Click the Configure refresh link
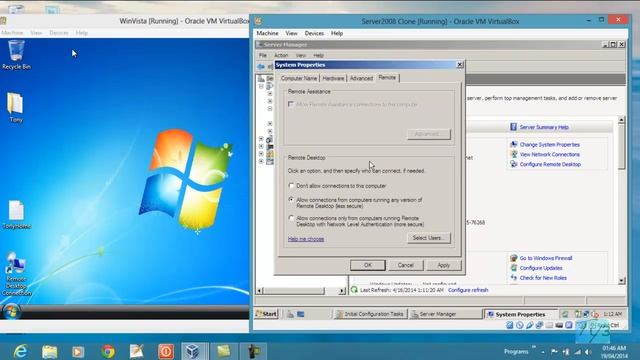The image size is (640, 360). pos(468,290)
